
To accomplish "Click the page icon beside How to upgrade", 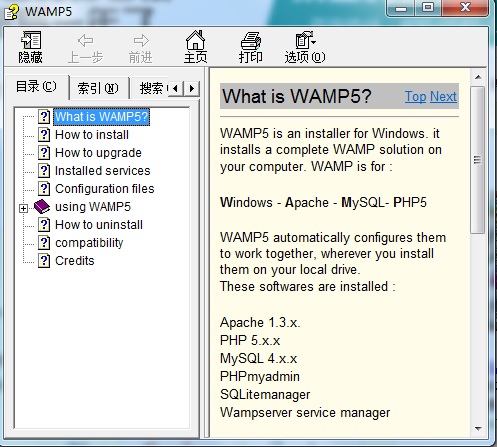I will click(x=44, y=153).
